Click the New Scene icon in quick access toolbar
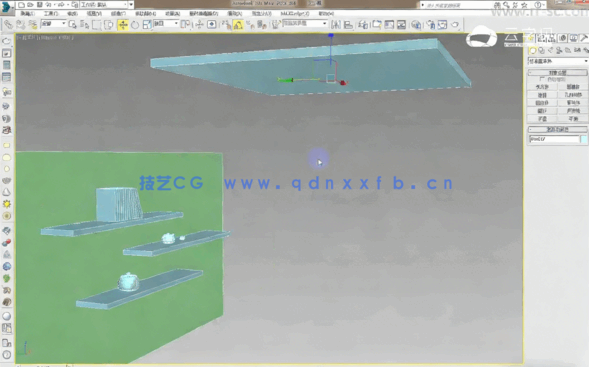589x367 pixels. [21, 5]
